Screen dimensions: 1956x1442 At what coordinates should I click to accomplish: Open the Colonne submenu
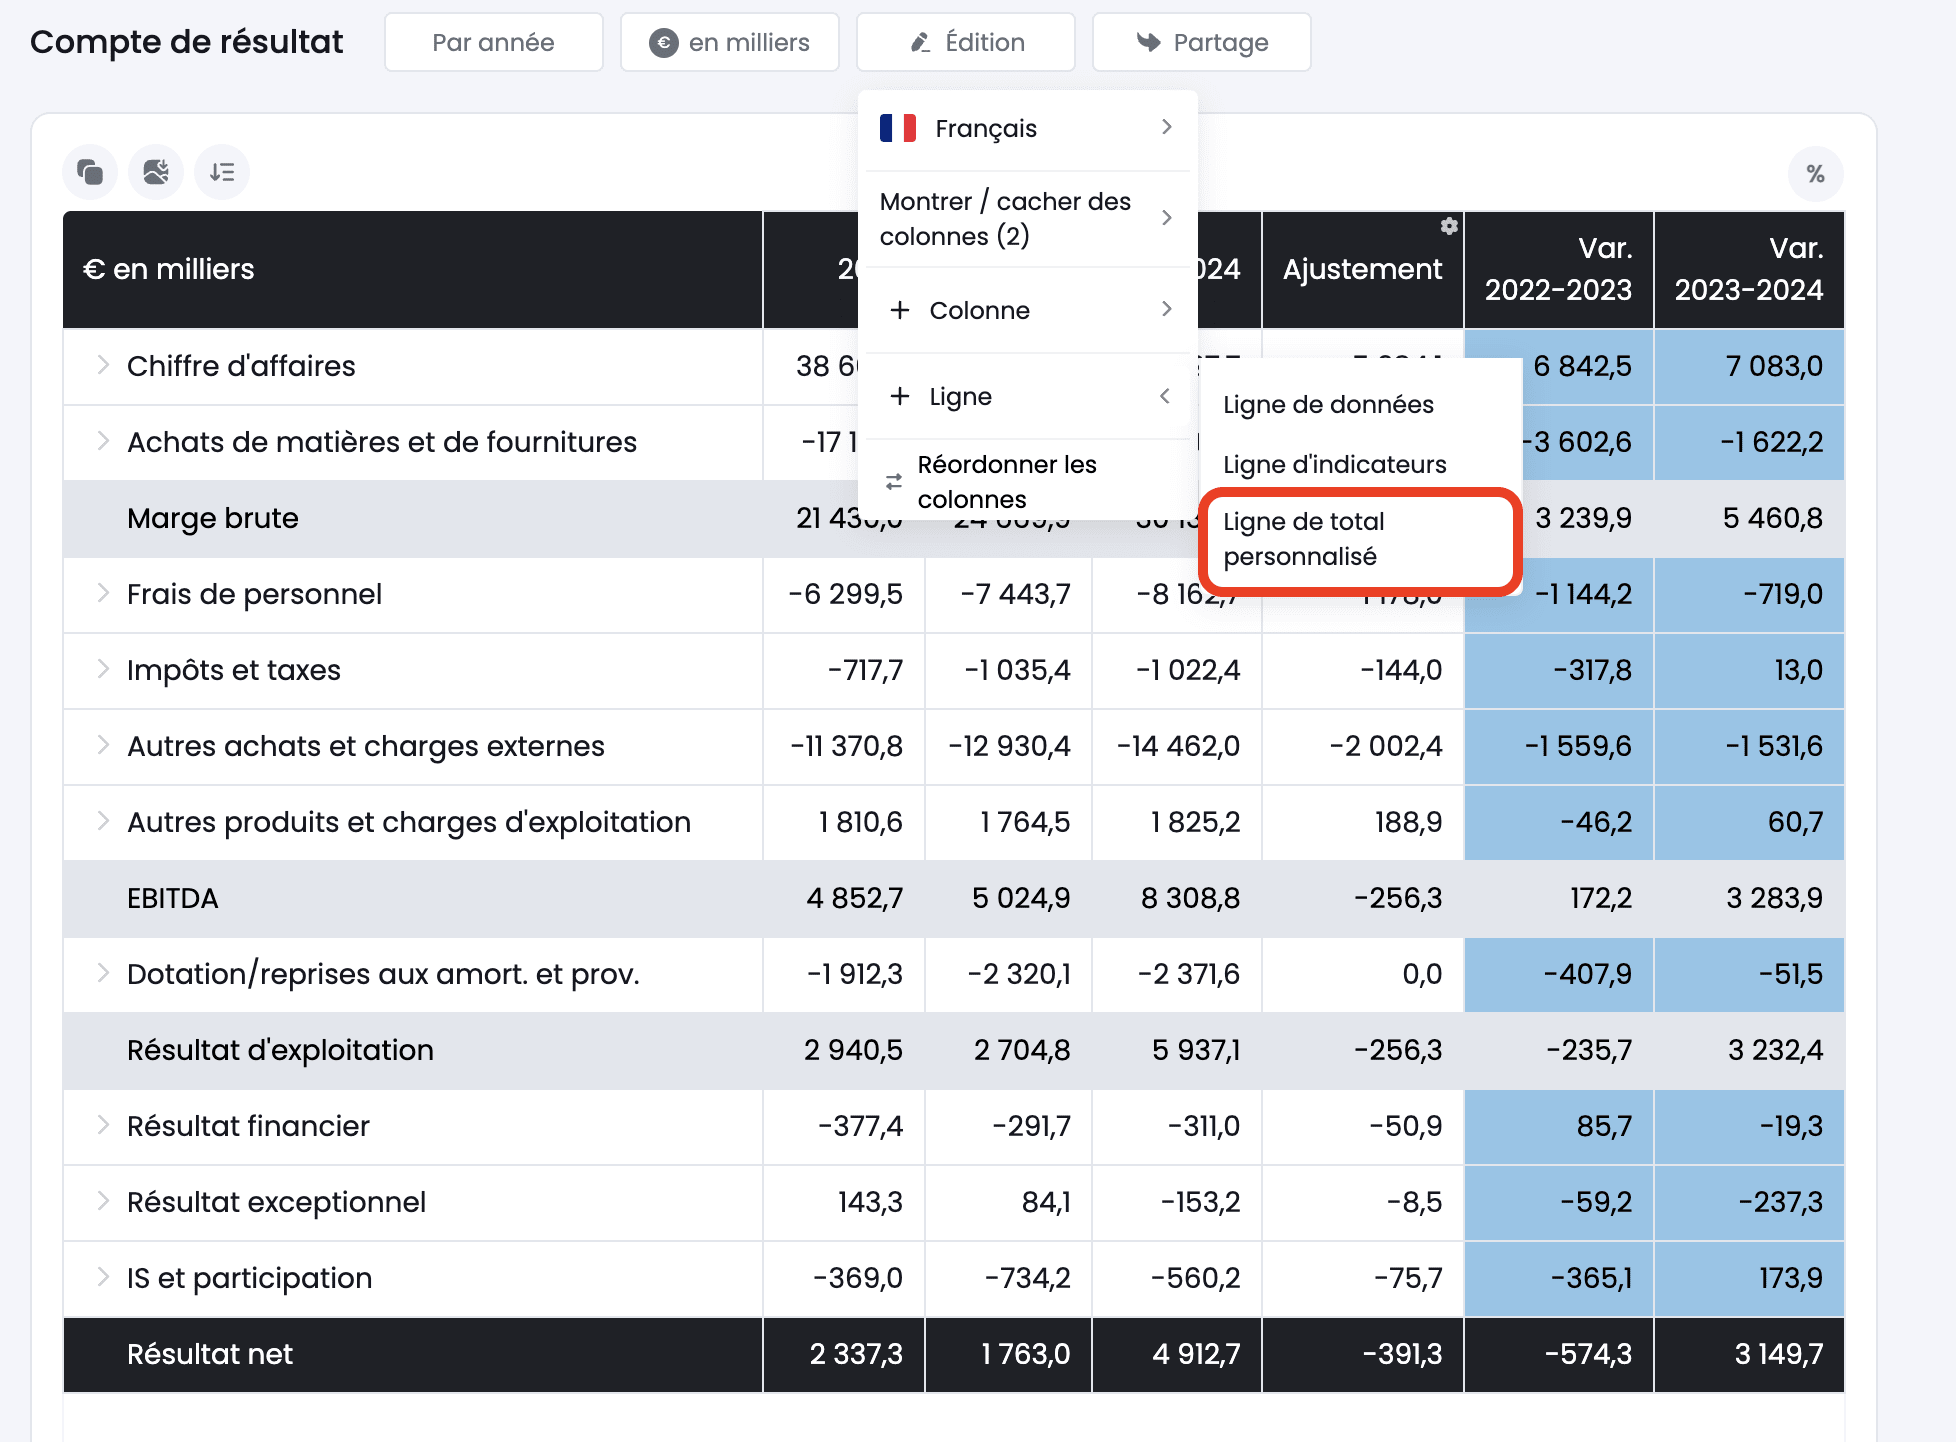pos(1028,310)
